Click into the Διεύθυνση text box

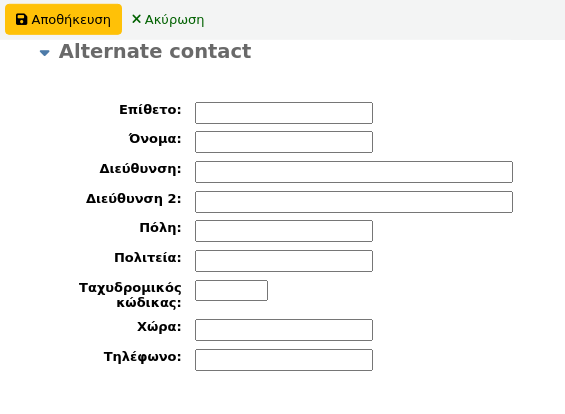(354, 172)
